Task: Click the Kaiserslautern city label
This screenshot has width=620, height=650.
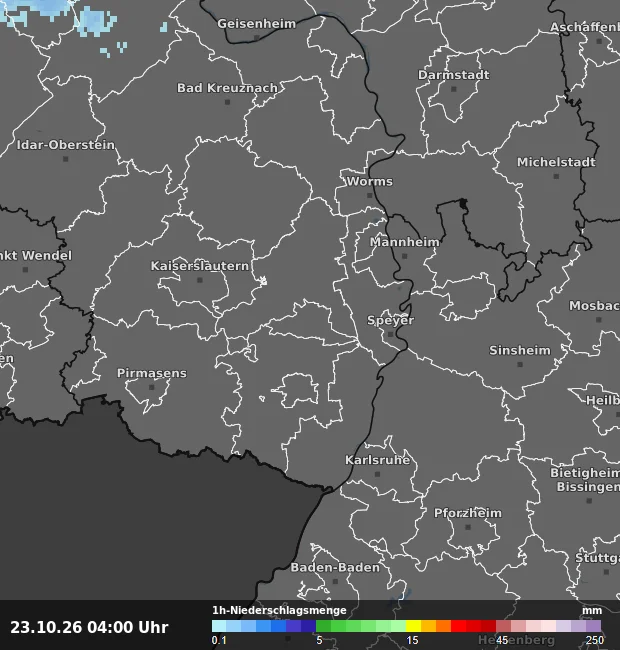Action: click(x=200, y=266)
